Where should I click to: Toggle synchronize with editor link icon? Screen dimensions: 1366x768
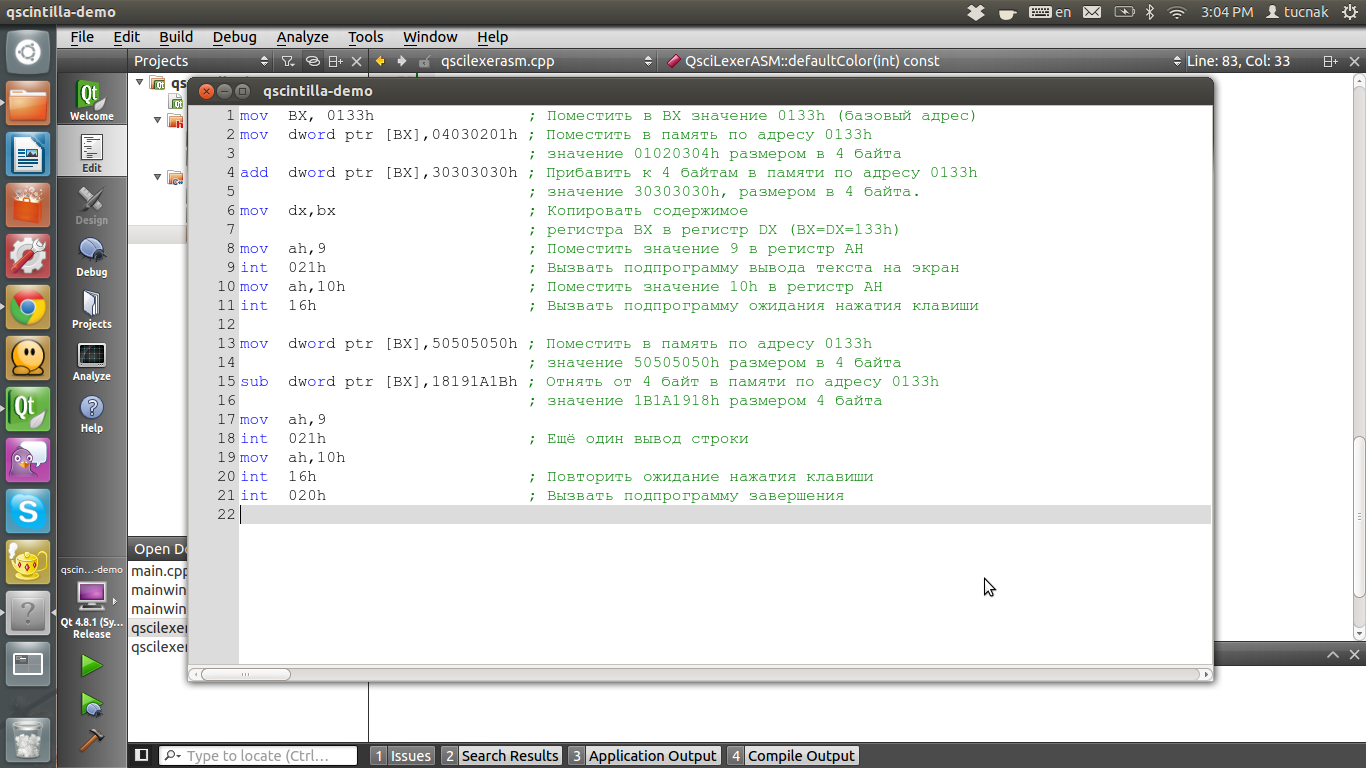point(312,61)
